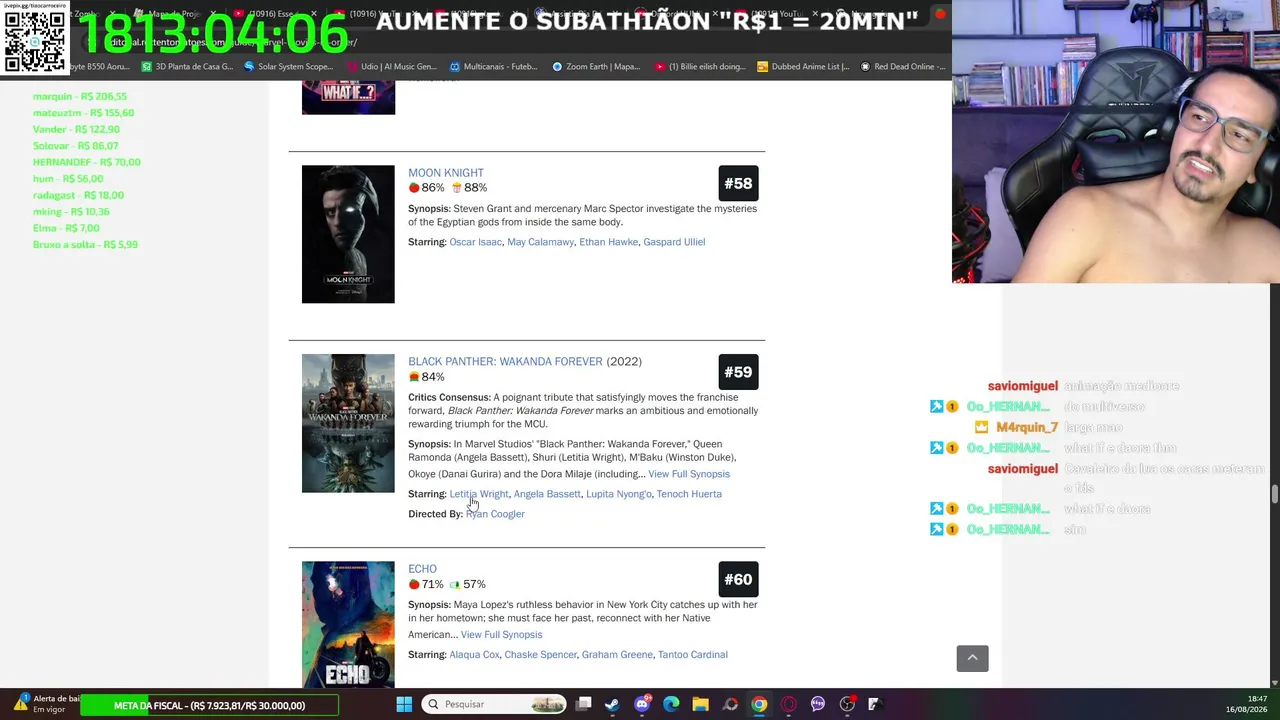Open the Echo title link
This screenshot has width=1280, height=720.
point(422,569)
